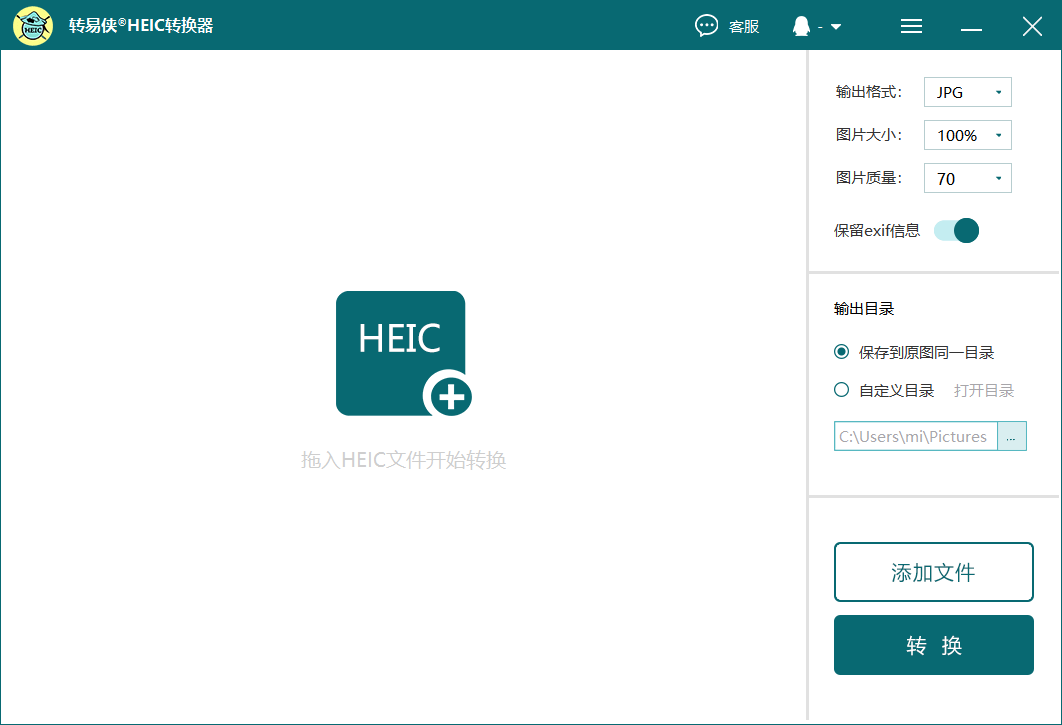The image size is (1062, 725).
Task: Click the browse button beside the output path
Action: coord(1011,436)
